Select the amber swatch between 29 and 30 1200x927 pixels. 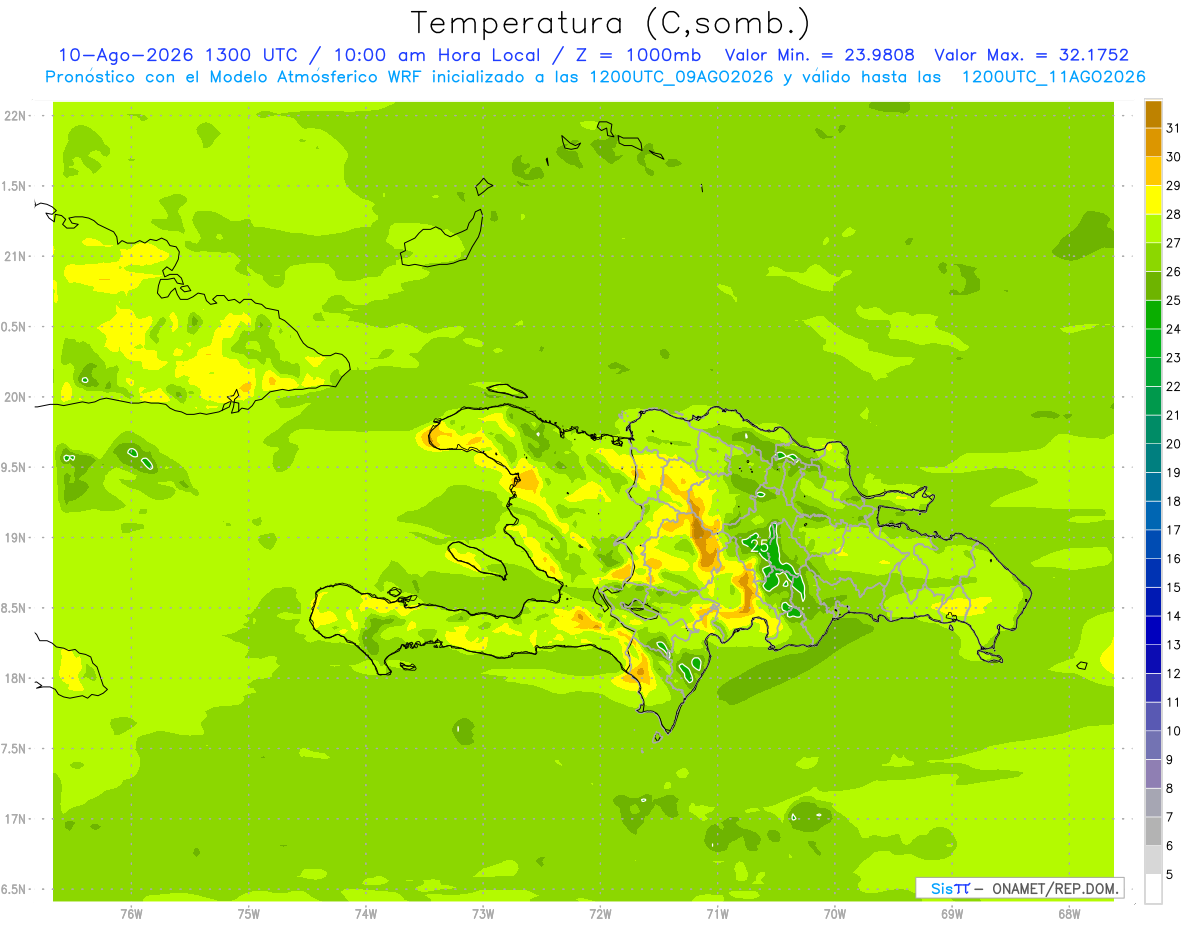[1153, 171]
